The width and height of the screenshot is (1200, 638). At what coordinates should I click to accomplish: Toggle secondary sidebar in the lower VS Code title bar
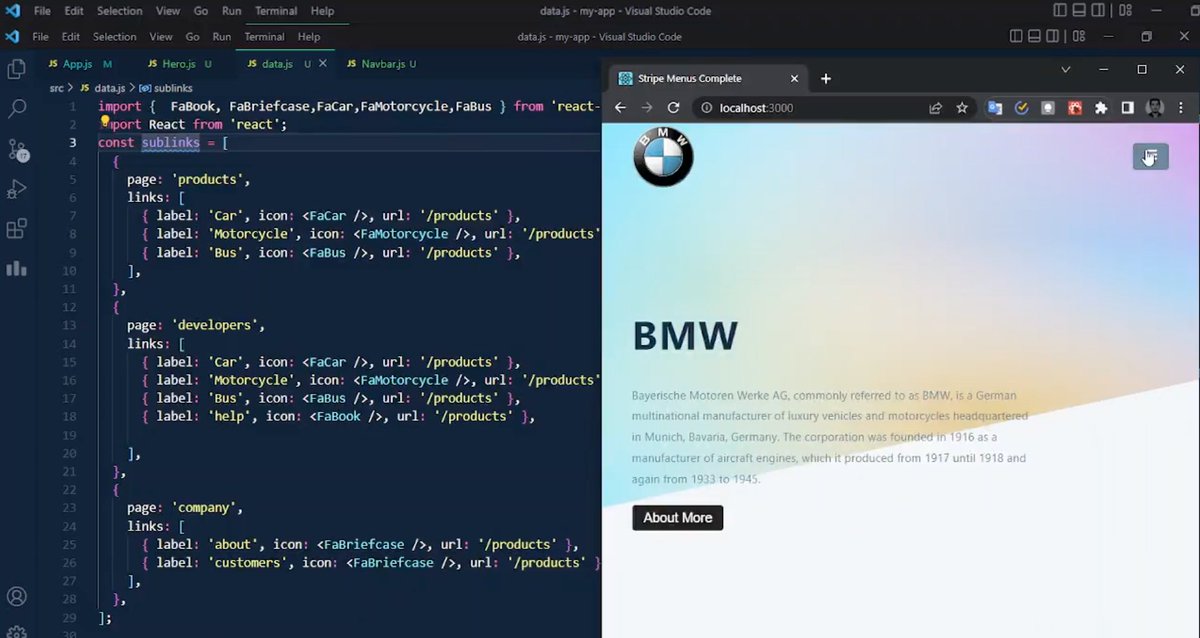pyautogui.click(x=1054, y=37)
